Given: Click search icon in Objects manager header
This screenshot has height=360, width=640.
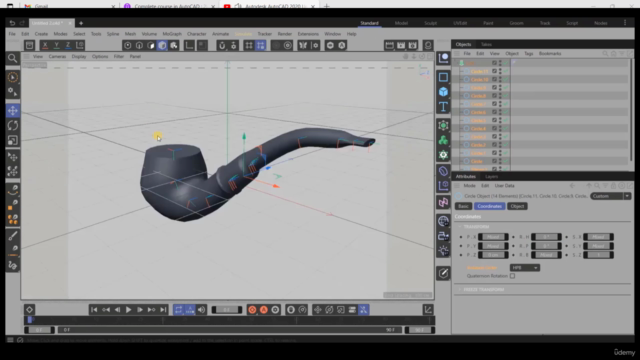Looking at the screenshot, I should [605, 53].
